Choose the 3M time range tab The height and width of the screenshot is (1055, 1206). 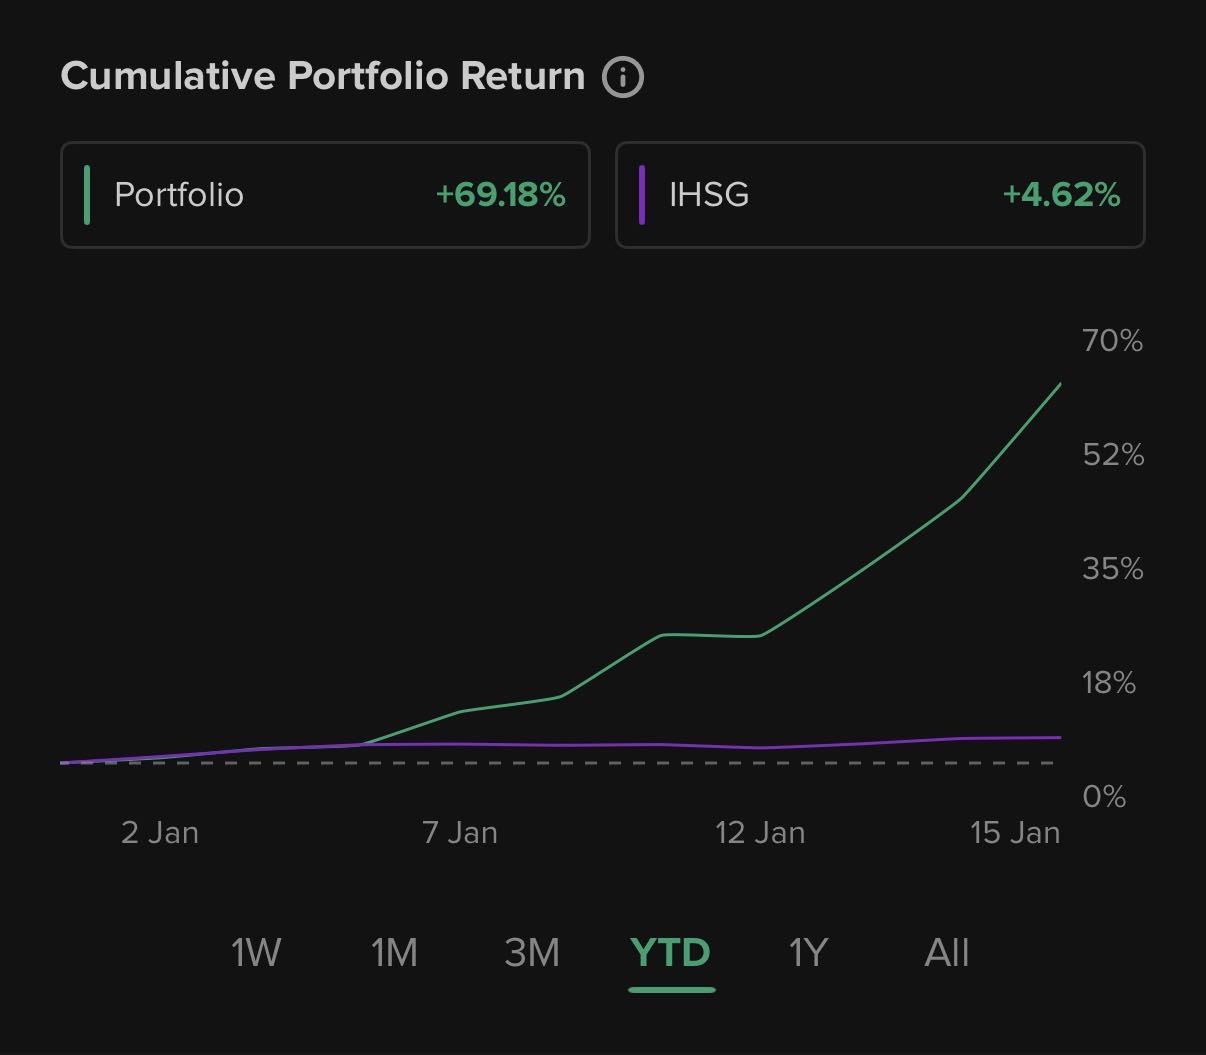coord(532,953)
